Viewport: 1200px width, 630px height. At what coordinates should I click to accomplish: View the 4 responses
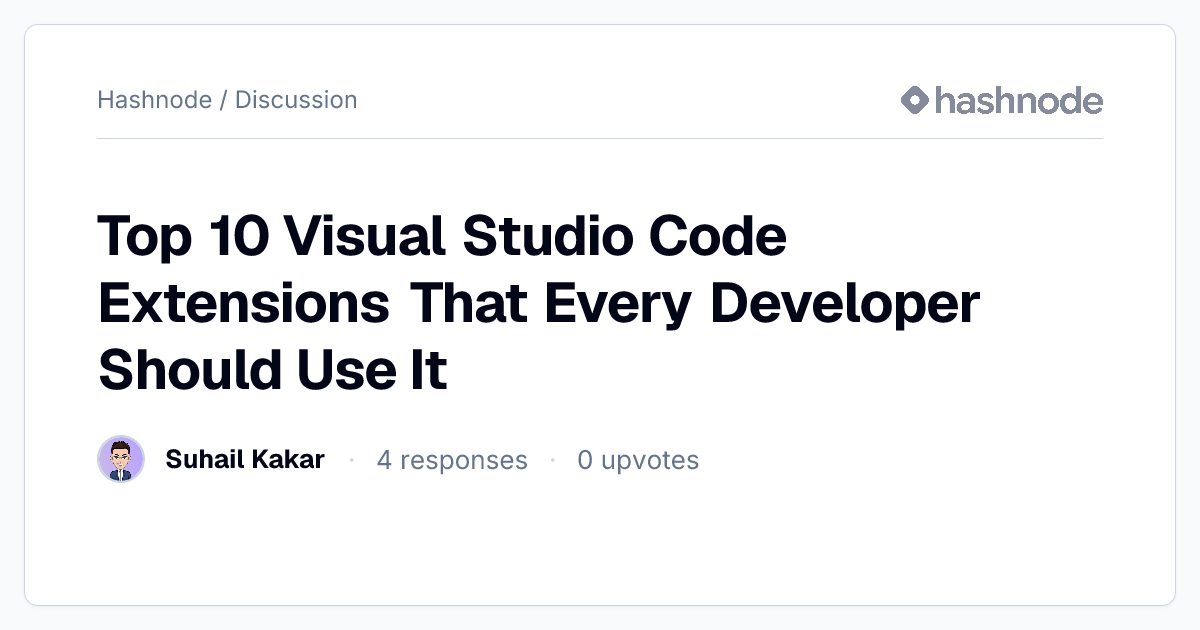tap(452, 460)
